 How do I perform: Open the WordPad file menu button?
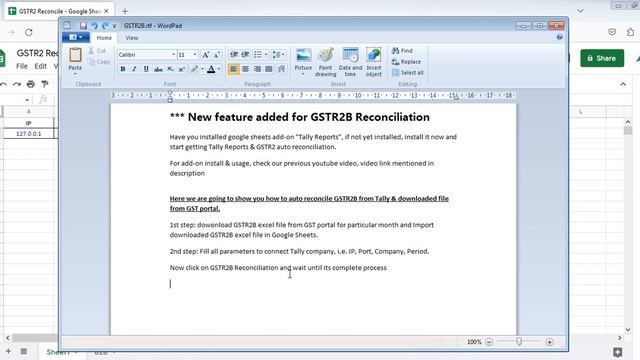[x=76, y=38]
